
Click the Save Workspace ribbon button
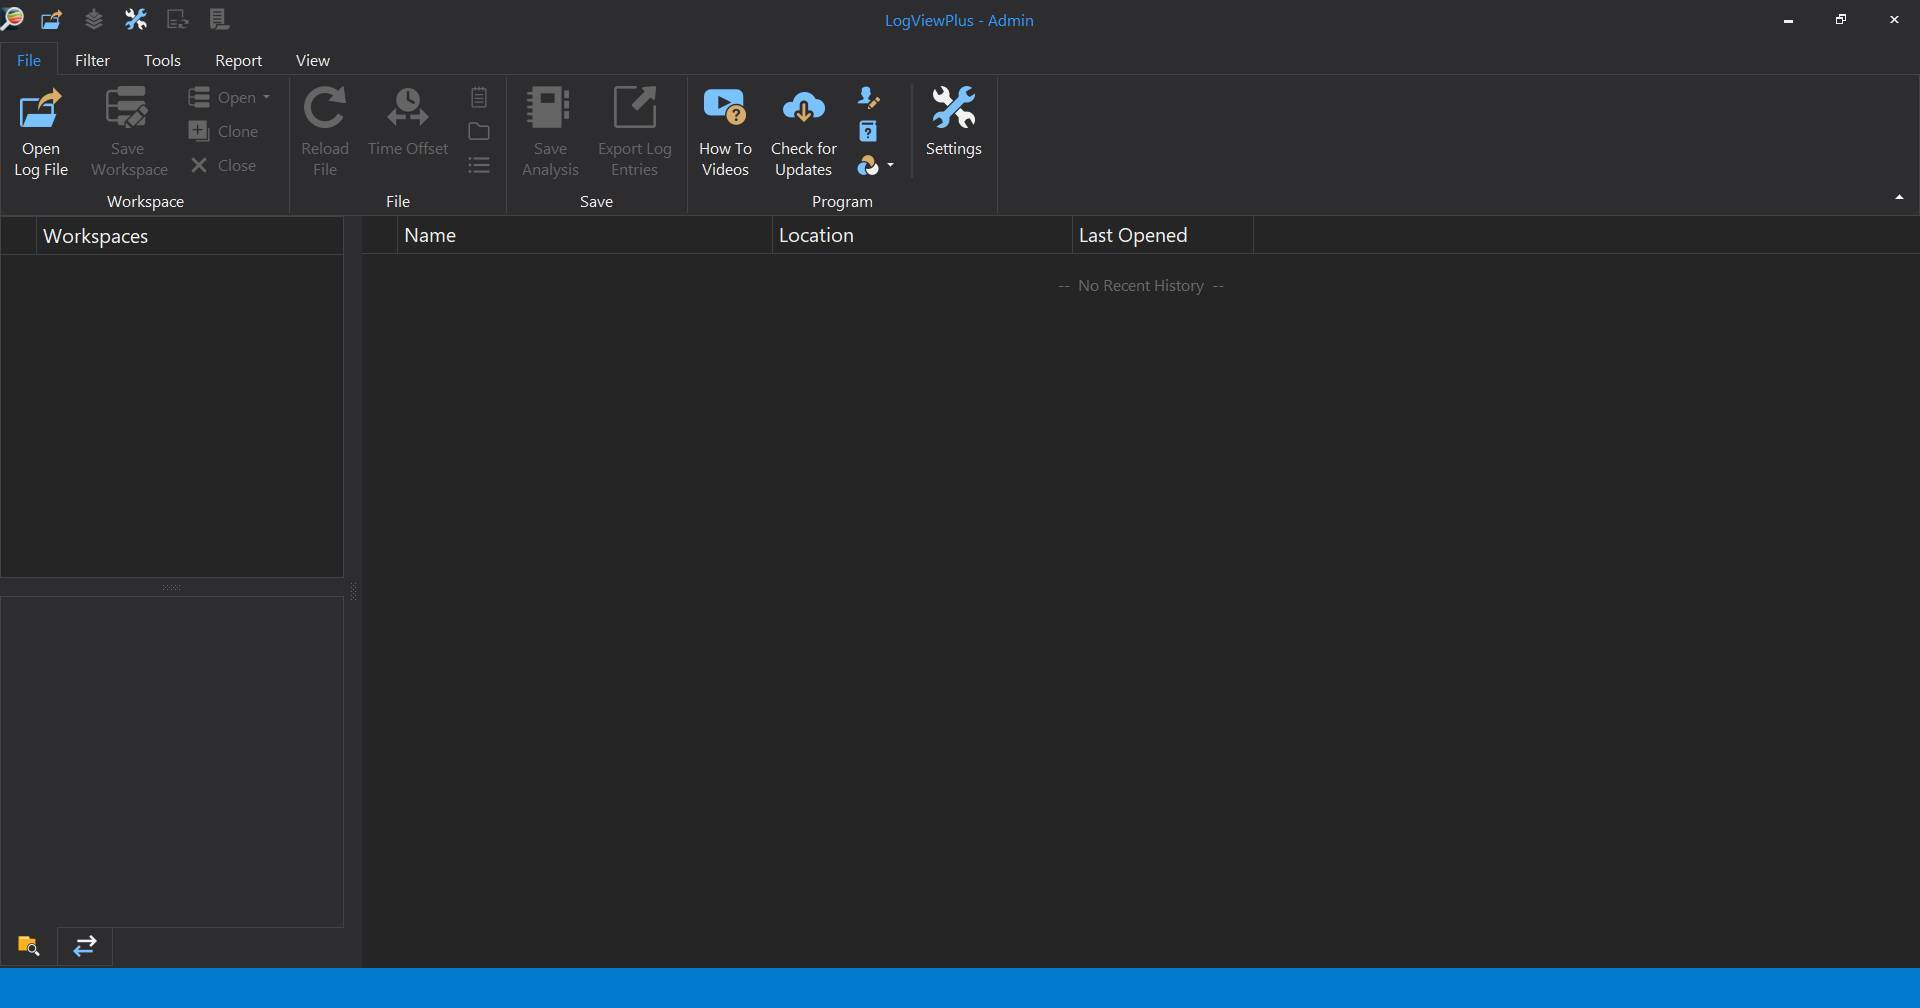point(129,133)
